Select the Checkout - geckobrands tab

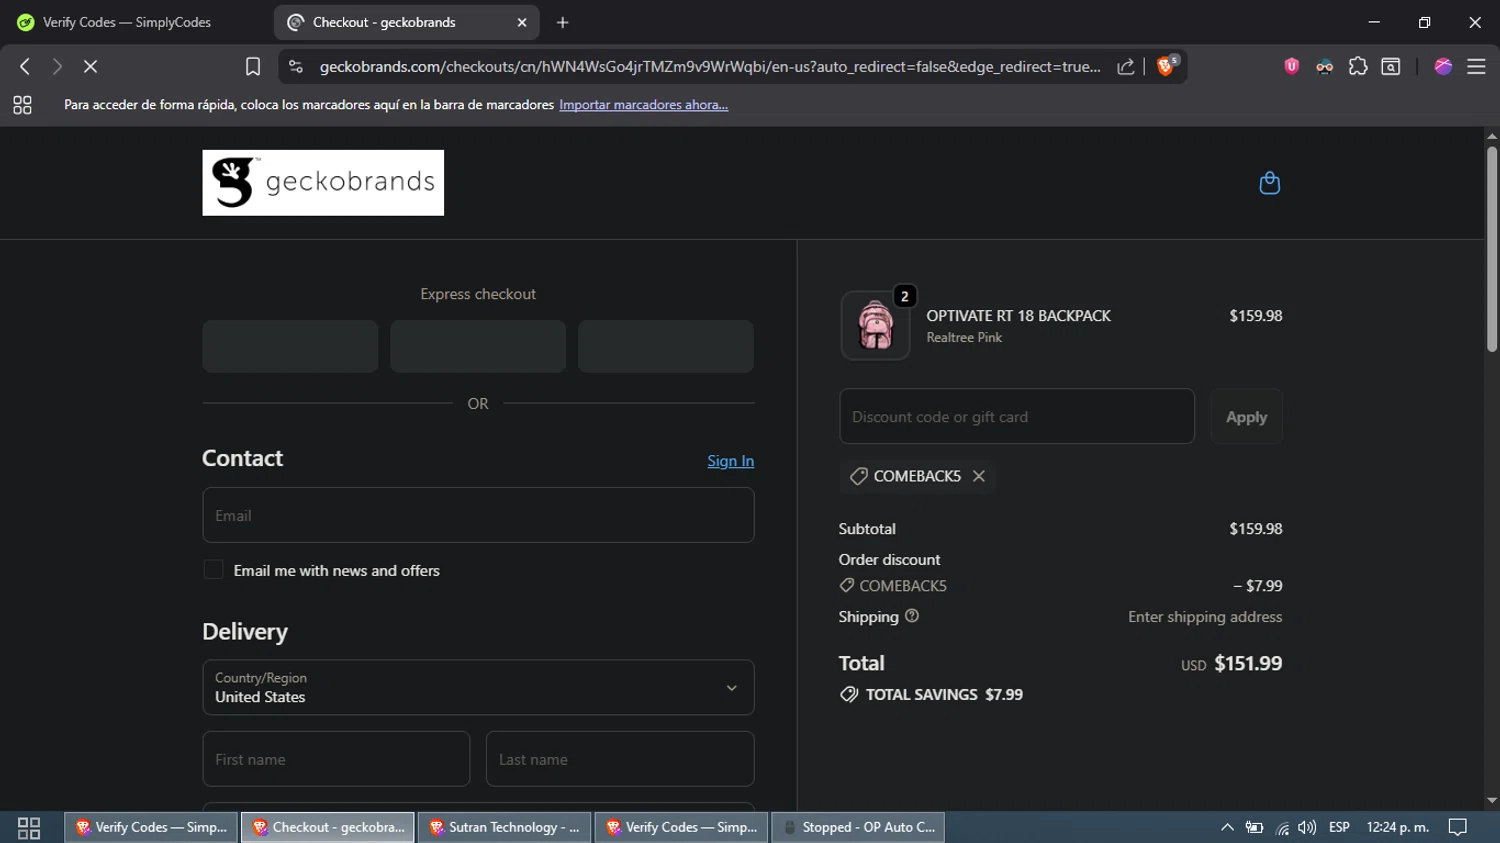click(406, 22)
